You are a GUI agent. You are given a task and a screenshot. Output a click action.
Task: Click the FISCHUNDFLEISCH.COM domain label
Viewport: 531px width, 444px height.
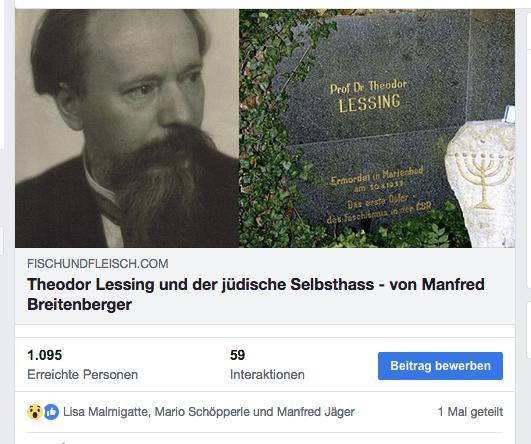(98, 263)
